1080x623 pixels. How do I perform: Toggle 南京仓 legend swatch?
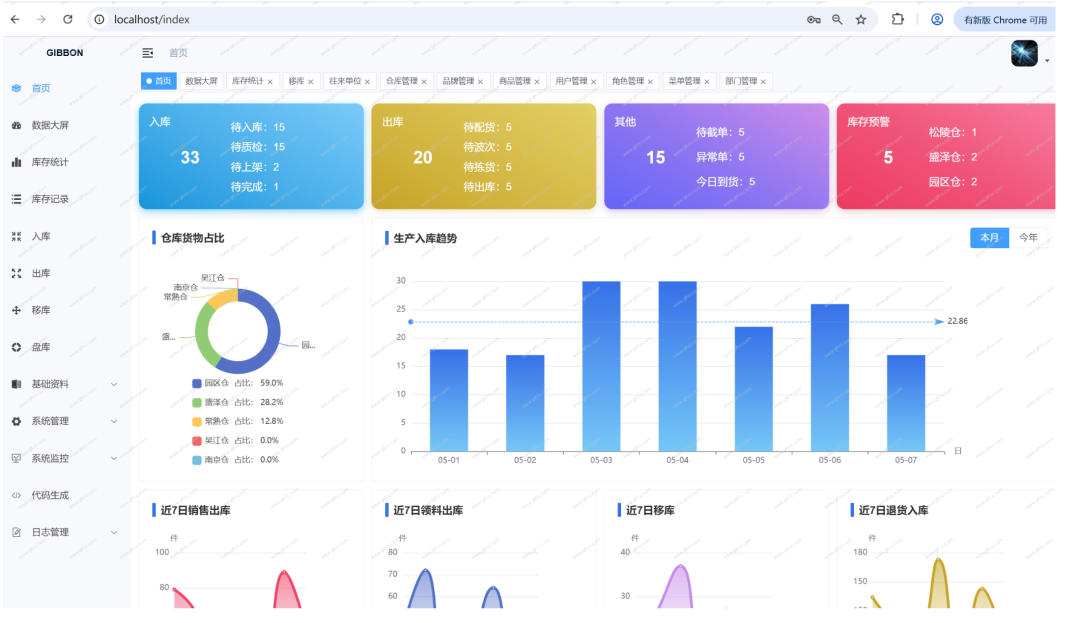pyautogui.click(x=197, y=460)
